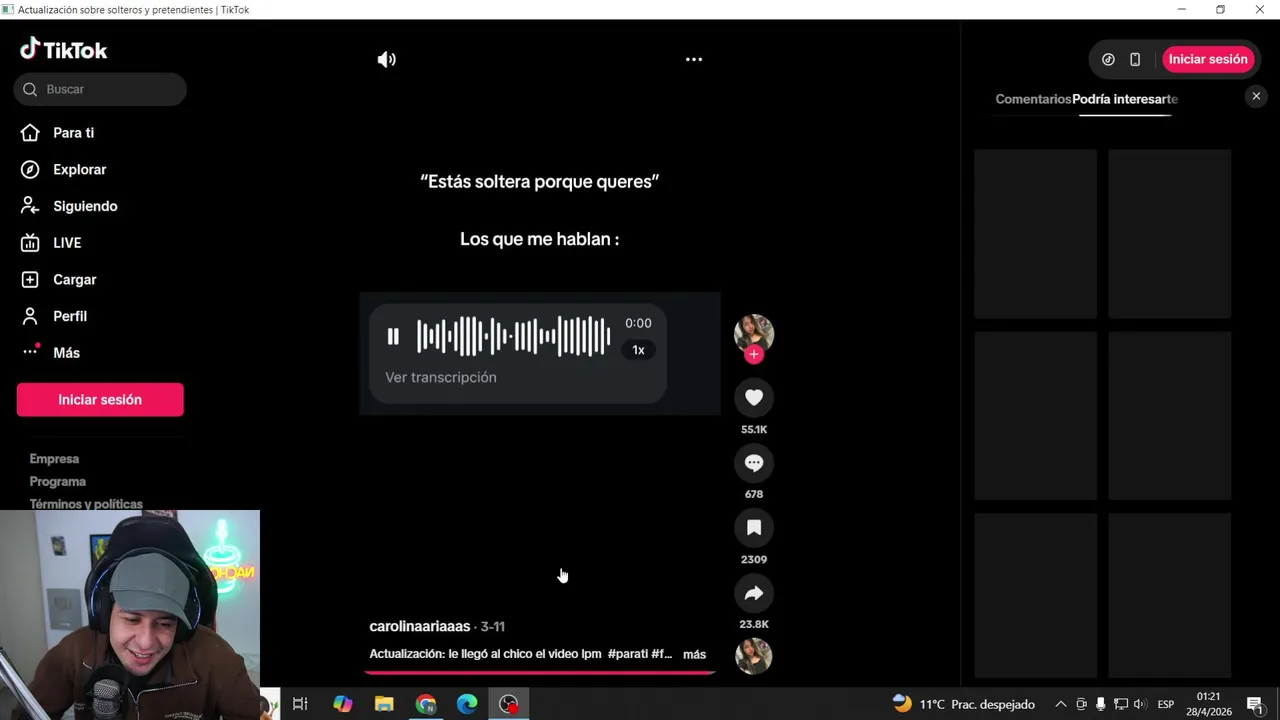Close the side panel with X
This screenshot has width=1280, height=720.
tap(1256, 96)
